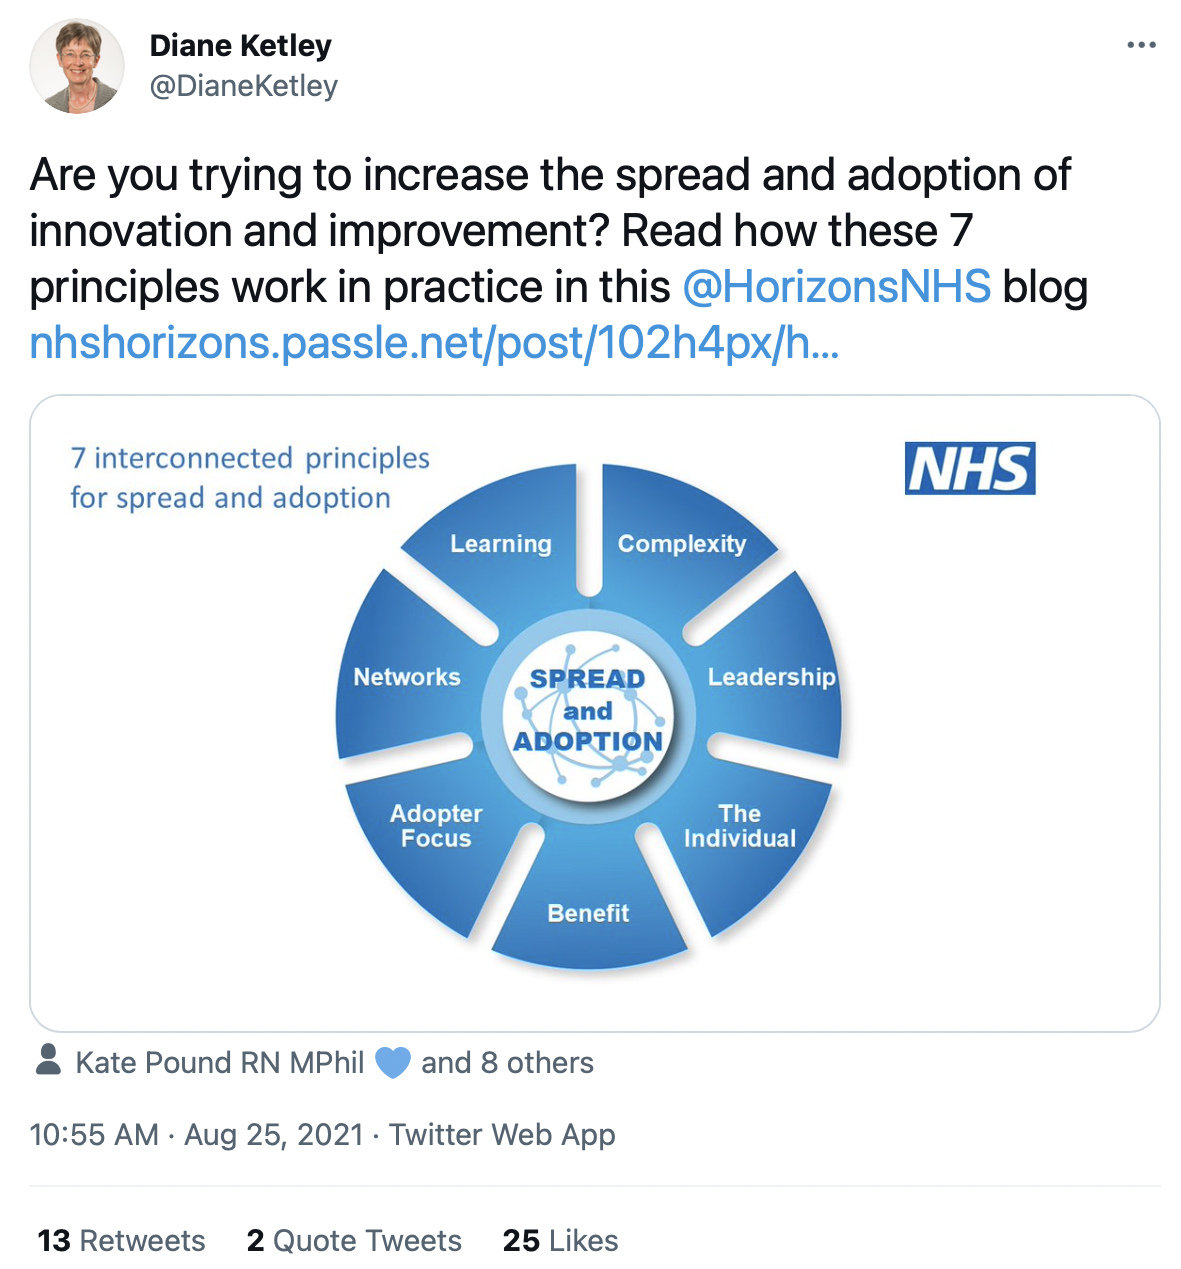Click the NHS logo in the image
Image resolution: width=1181 pixels, height=1269 pixels.
click(970, 468)
